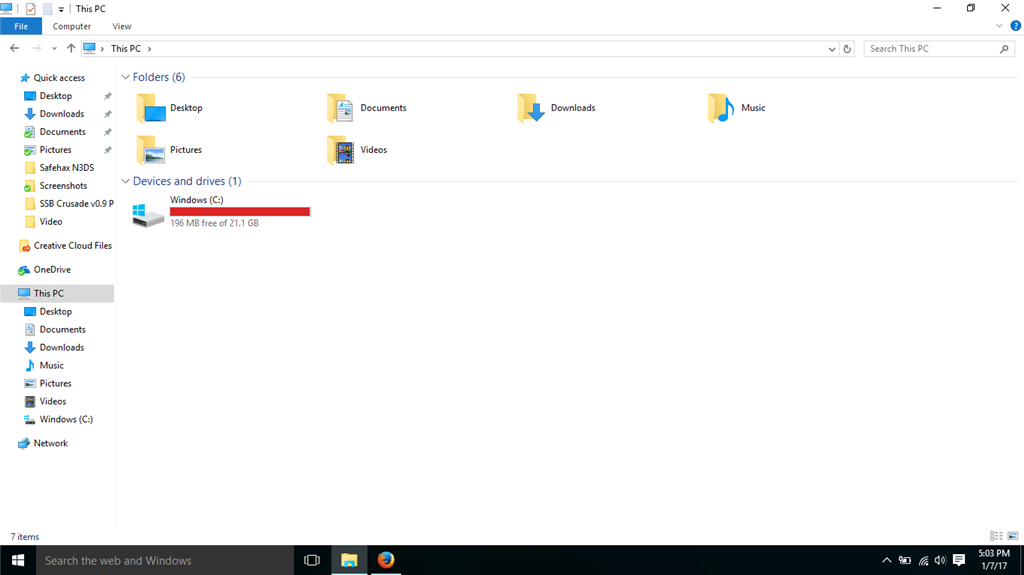
Task: Click the Search the web and Windows box
Action: tap(165, 561)
